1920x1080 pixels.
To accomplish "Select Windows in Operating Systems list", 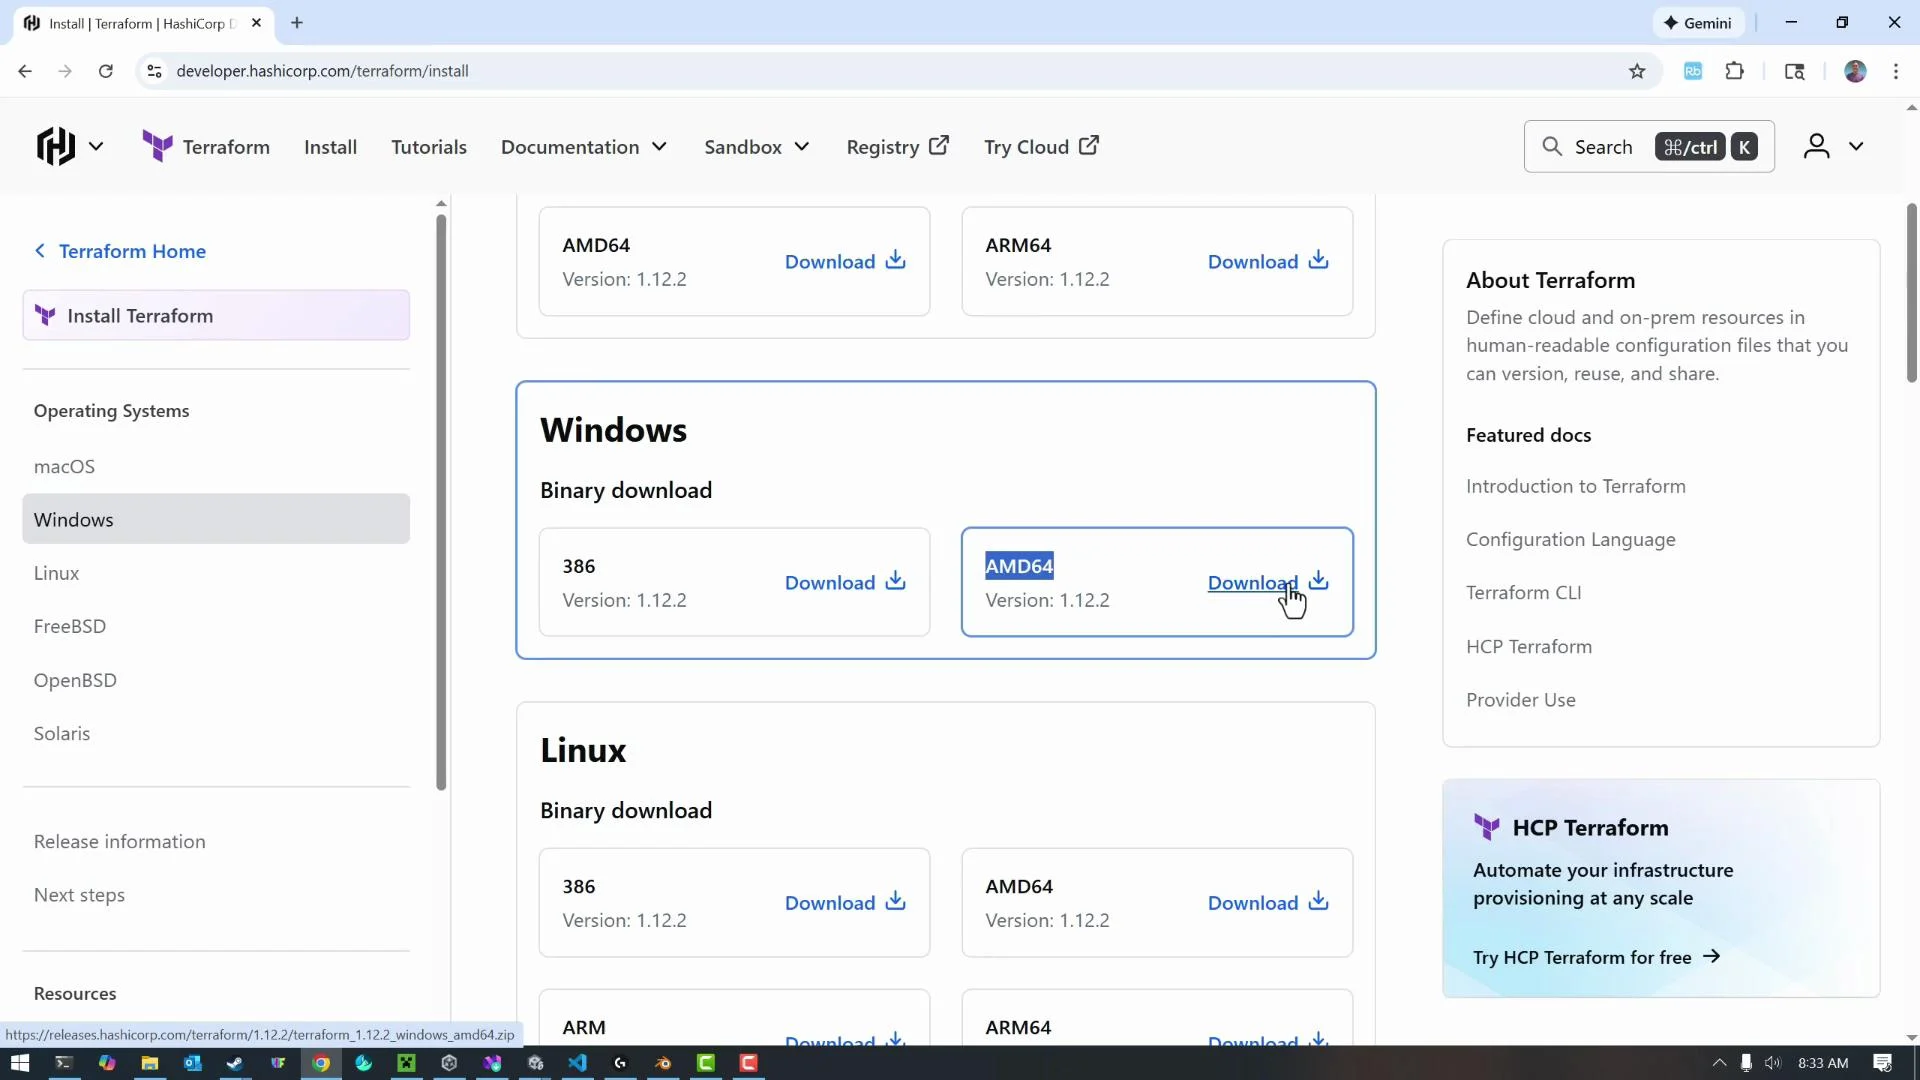I will 216,519.
